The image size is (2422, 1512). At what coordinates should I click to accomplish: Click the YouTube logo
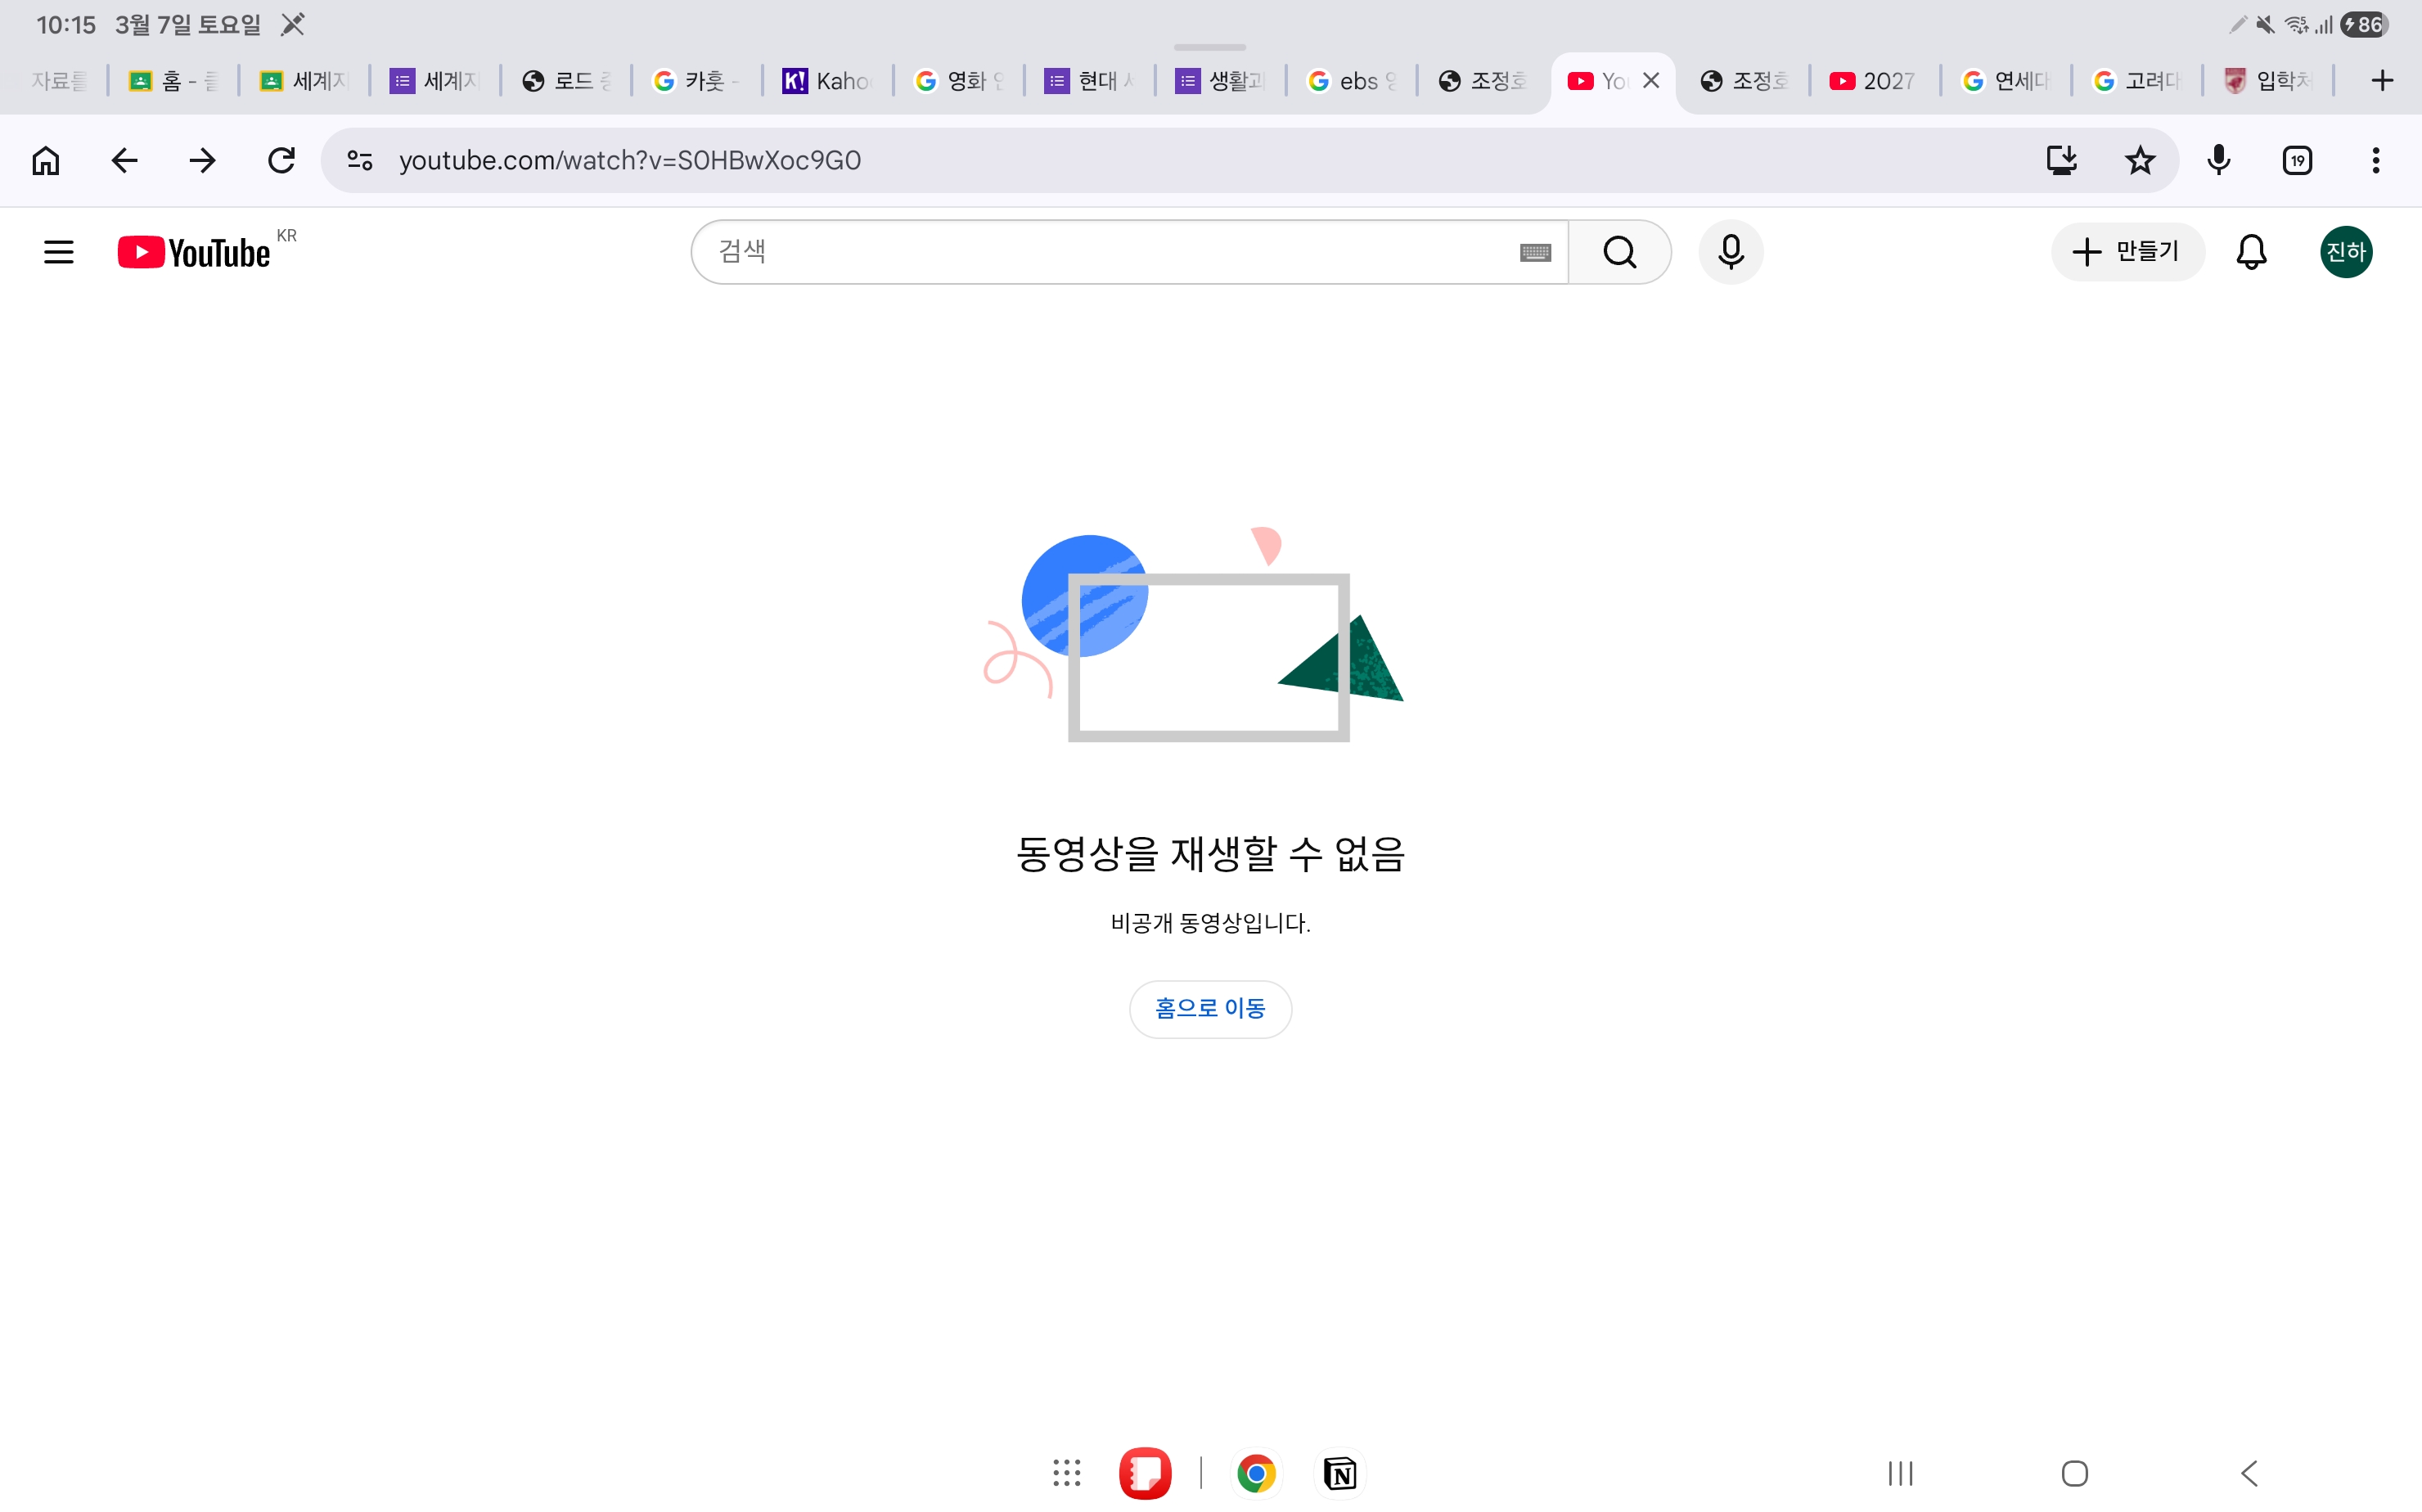(194, 252)
